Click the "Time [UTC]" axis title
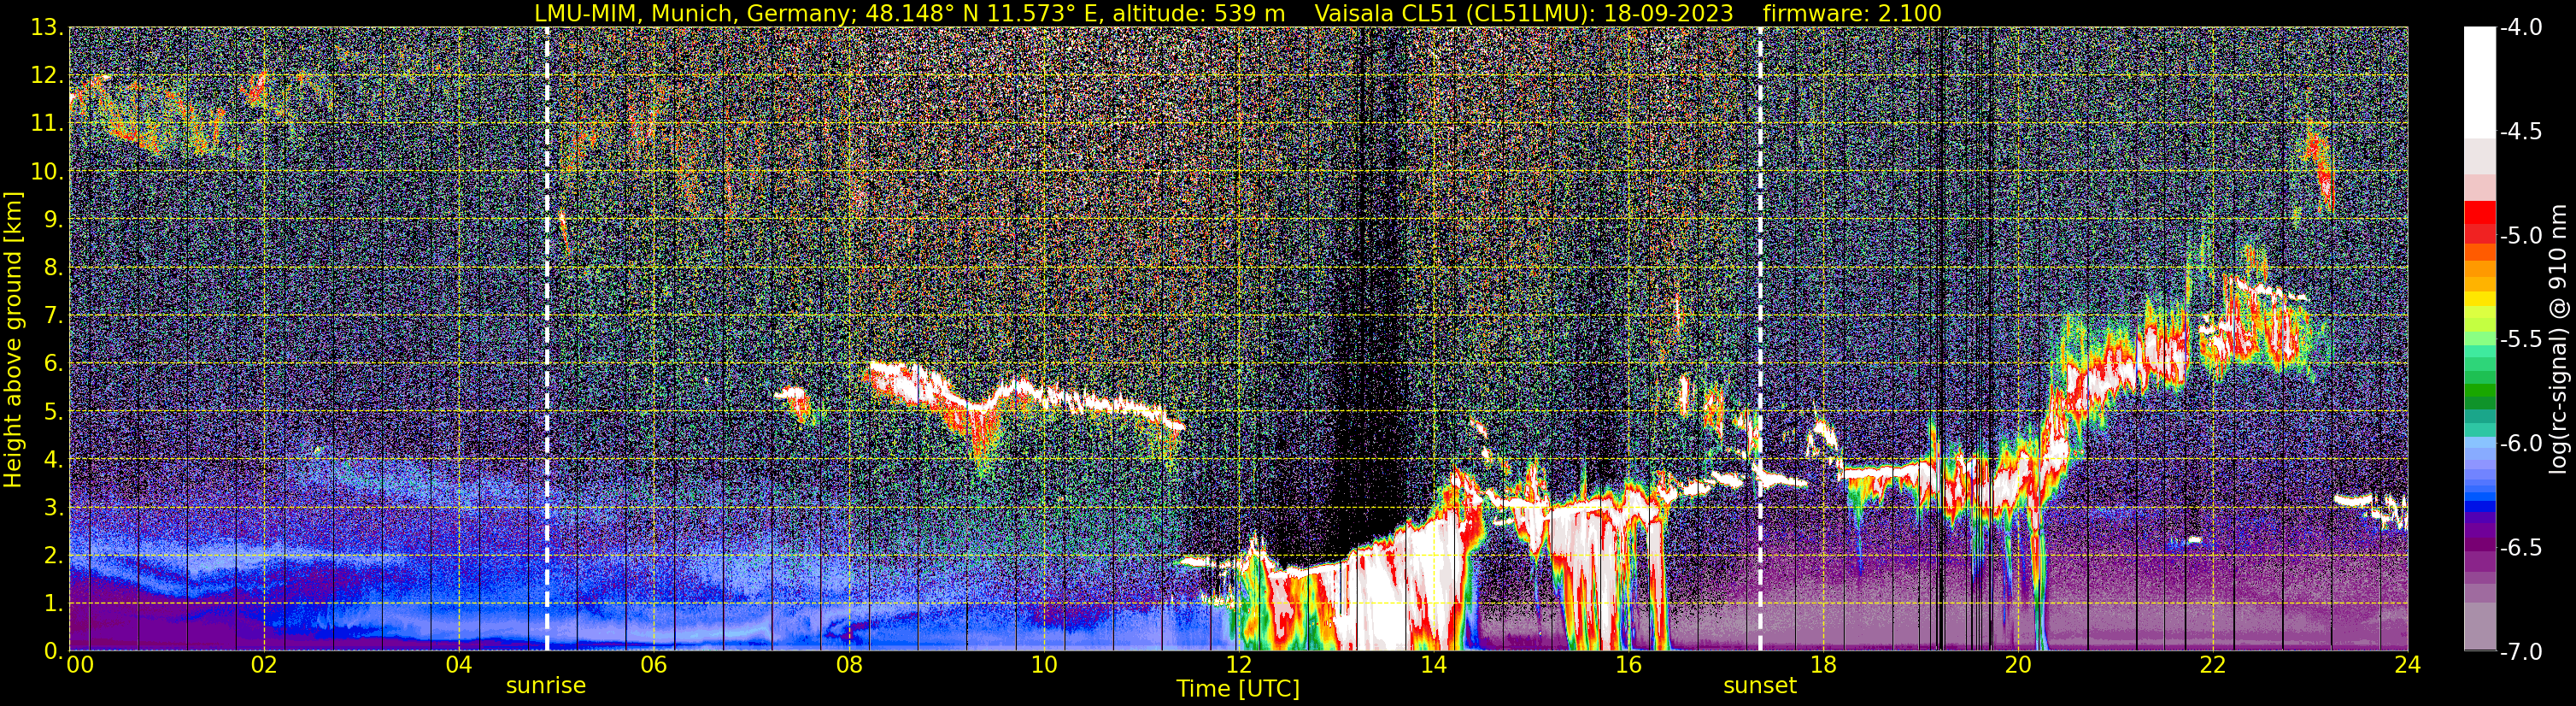 click(1238, 689)
